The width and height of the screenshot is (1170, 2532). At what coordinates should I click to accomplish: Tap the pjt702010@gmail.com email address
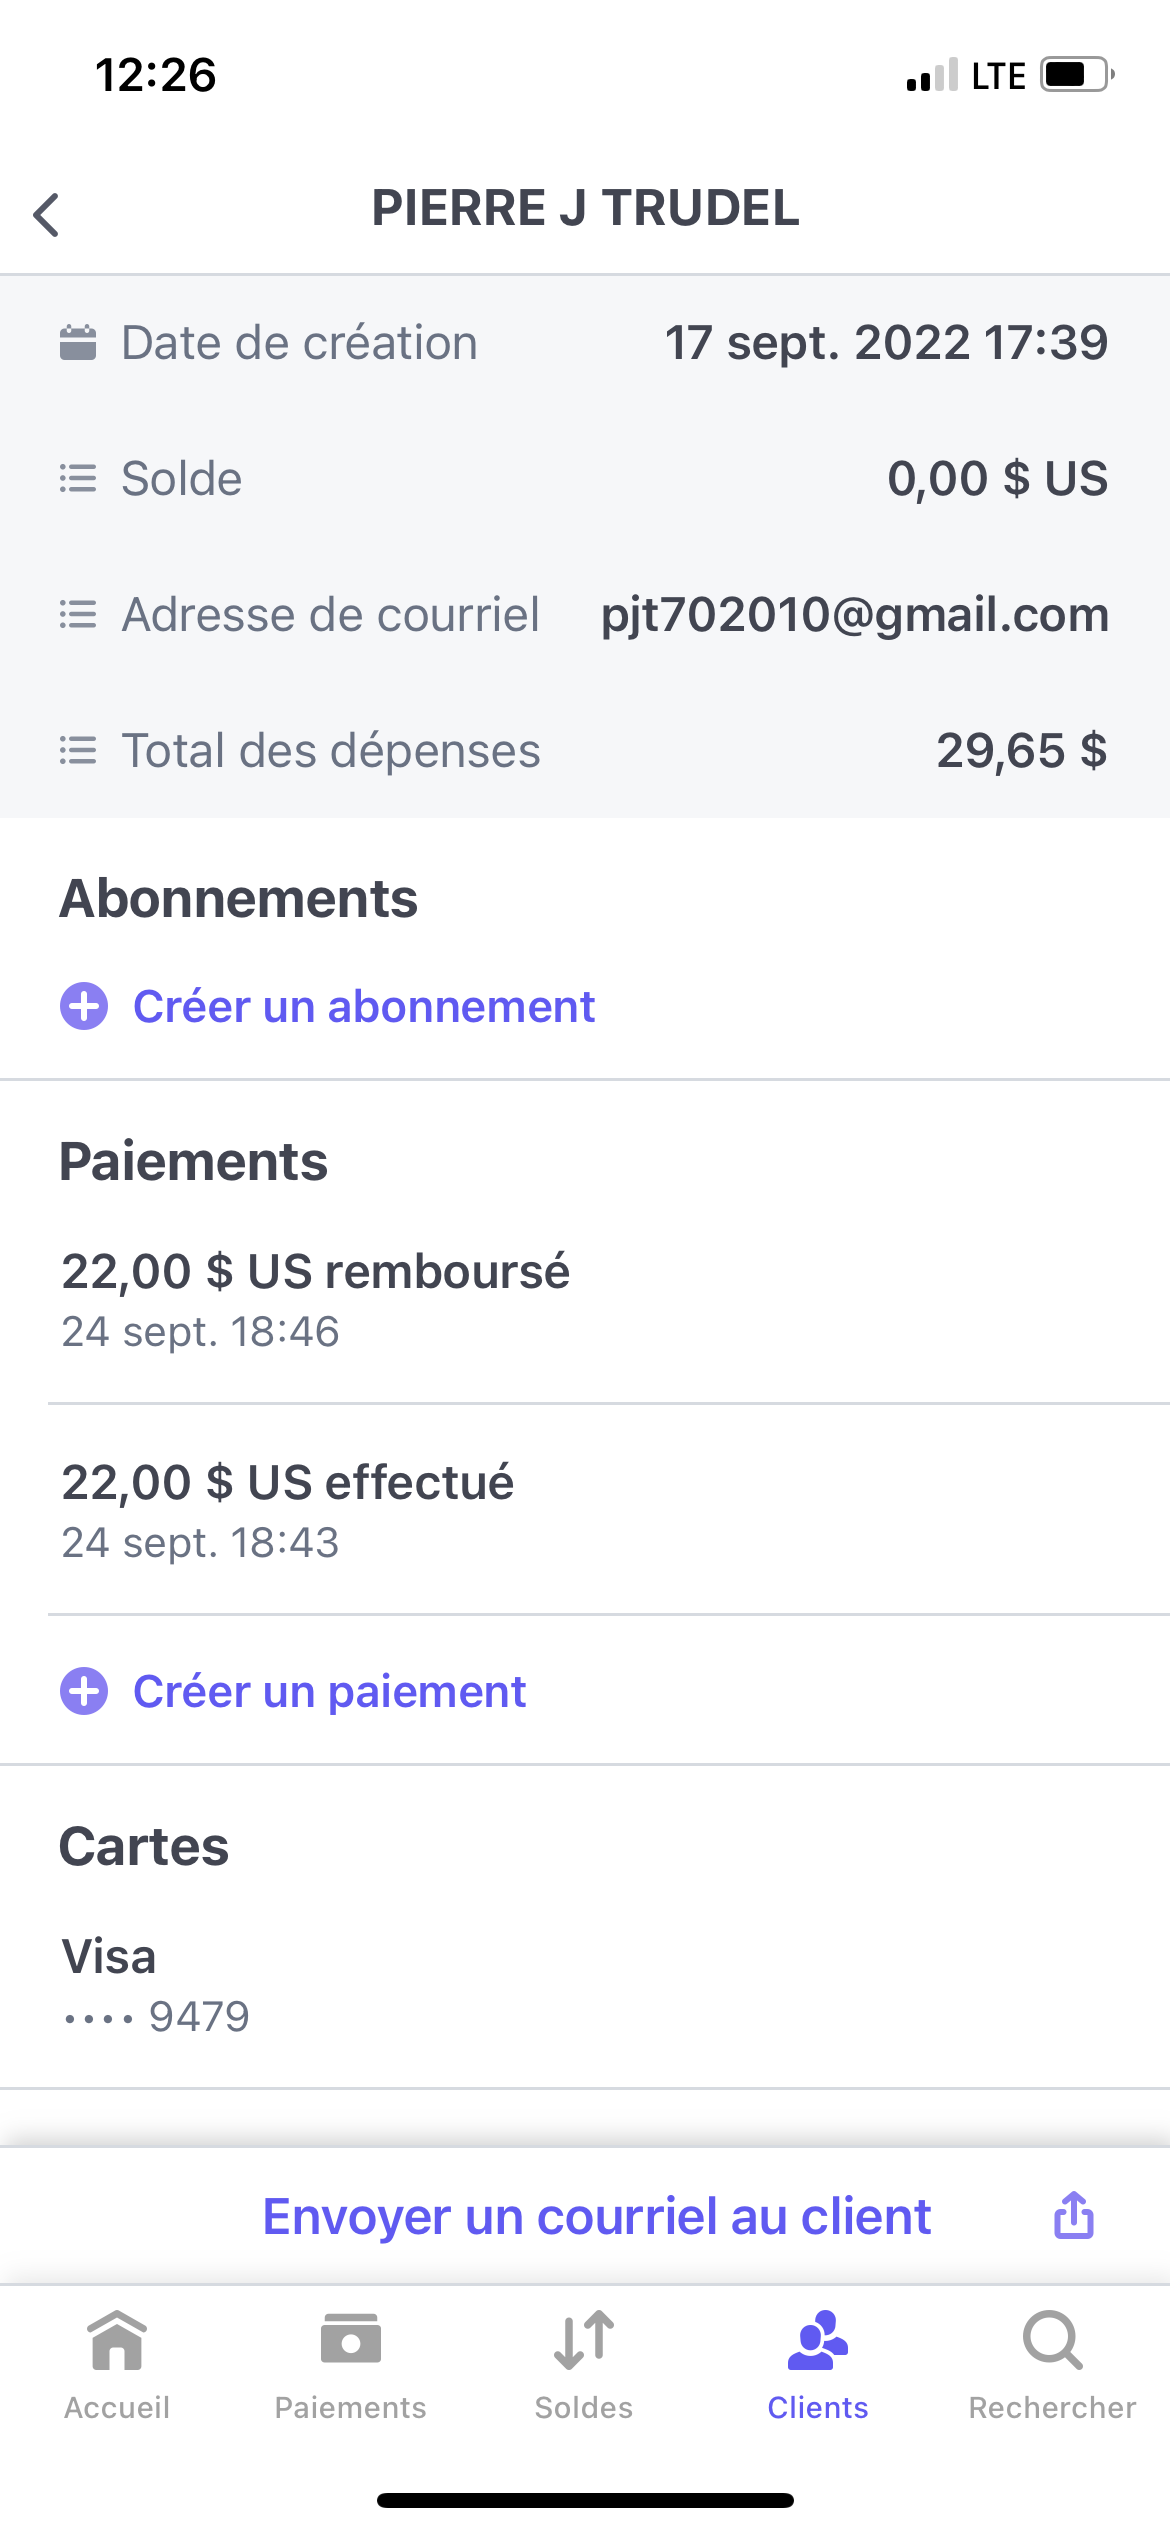point(855,614)
